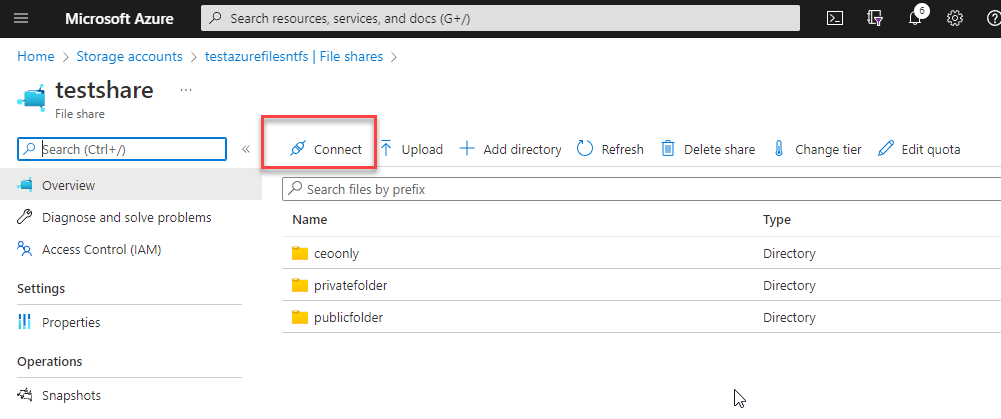Click the Access Control people icon
The image size is (1001, 419).
25,249
